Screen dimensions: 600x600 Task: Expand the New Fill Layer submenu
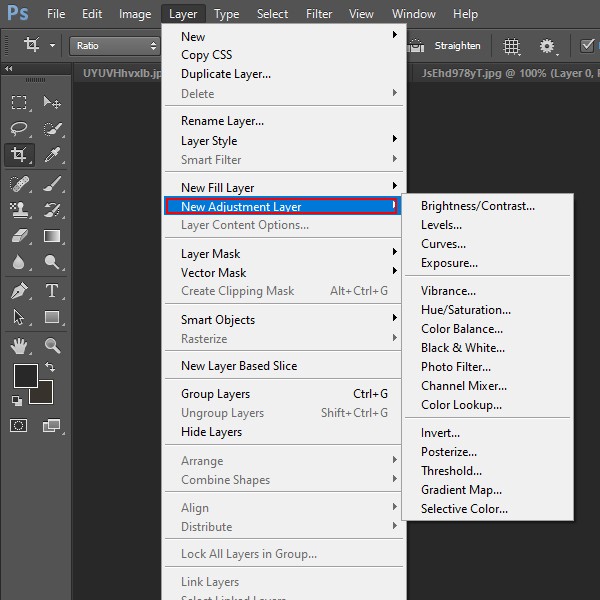[283, 188]
